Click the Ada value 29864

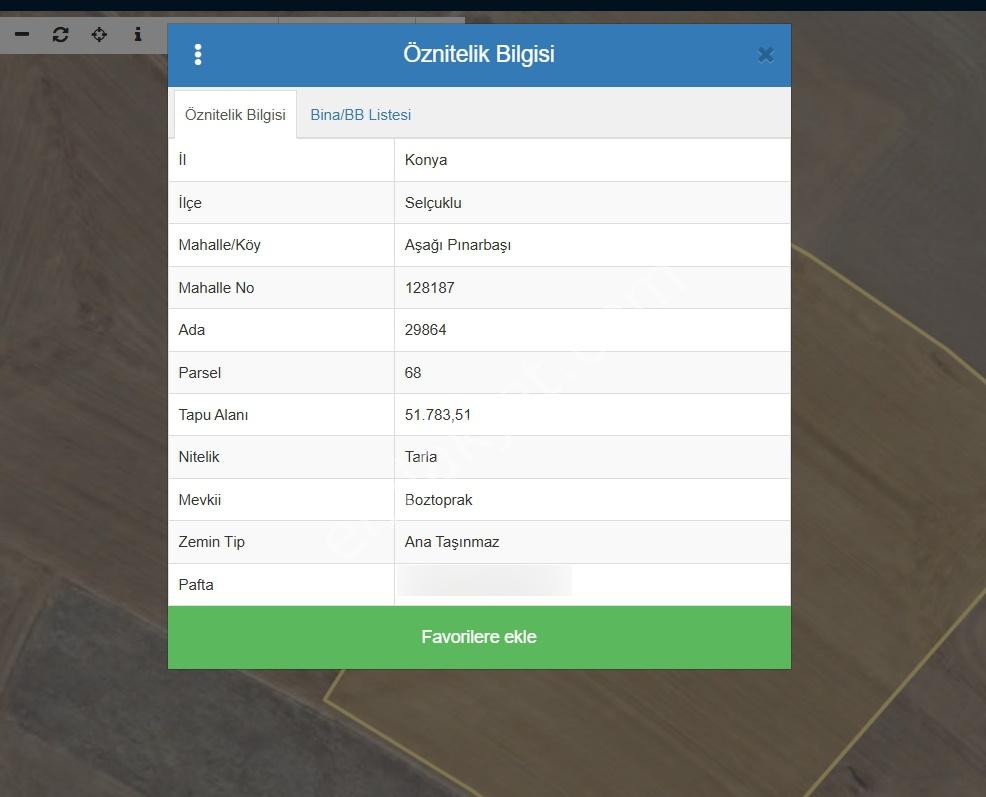pyautogui.click(x=425, y=330)
